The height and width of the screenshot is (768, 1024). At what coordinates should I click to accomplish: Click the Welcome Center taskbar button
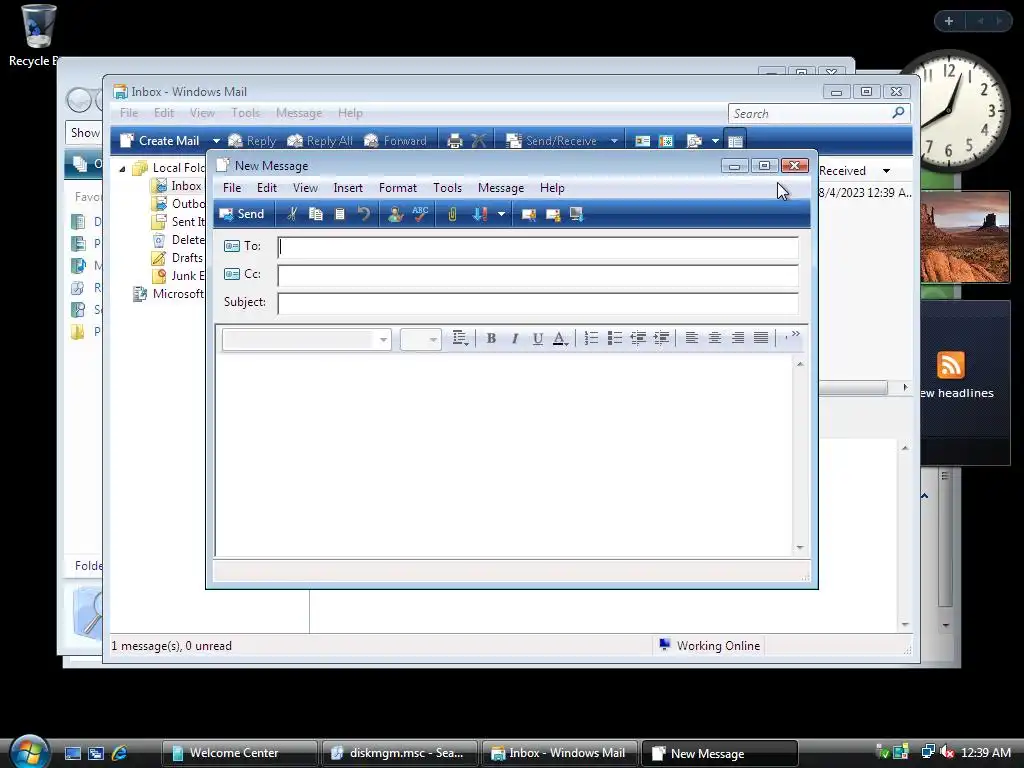239,753
